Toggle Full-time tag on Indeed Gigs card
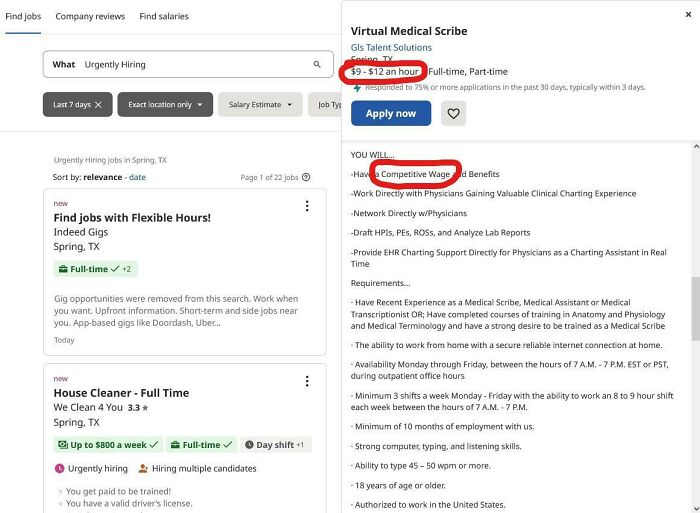The image size is (700, 513). (x=94, y=269)
